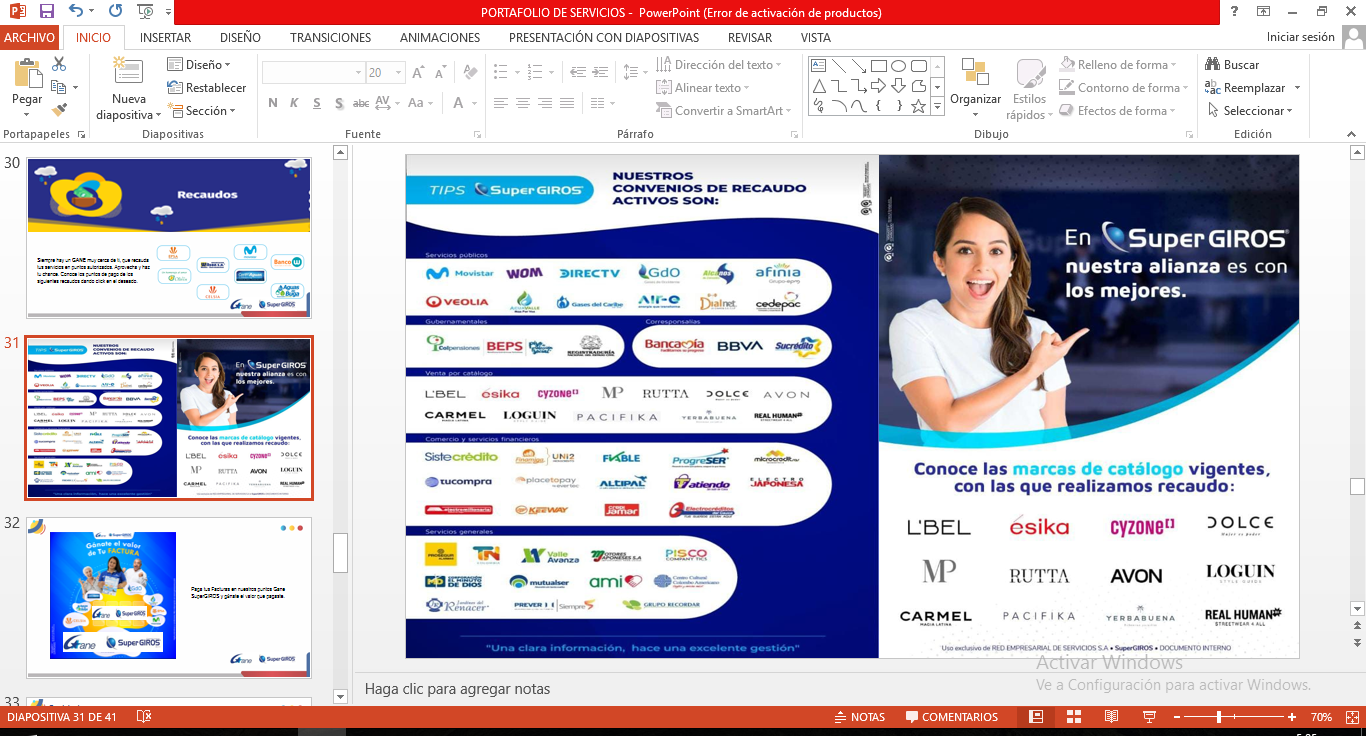Select the rectangle shape in gallery
This screenshot has height=736, width=1366.
coord(879,65)
